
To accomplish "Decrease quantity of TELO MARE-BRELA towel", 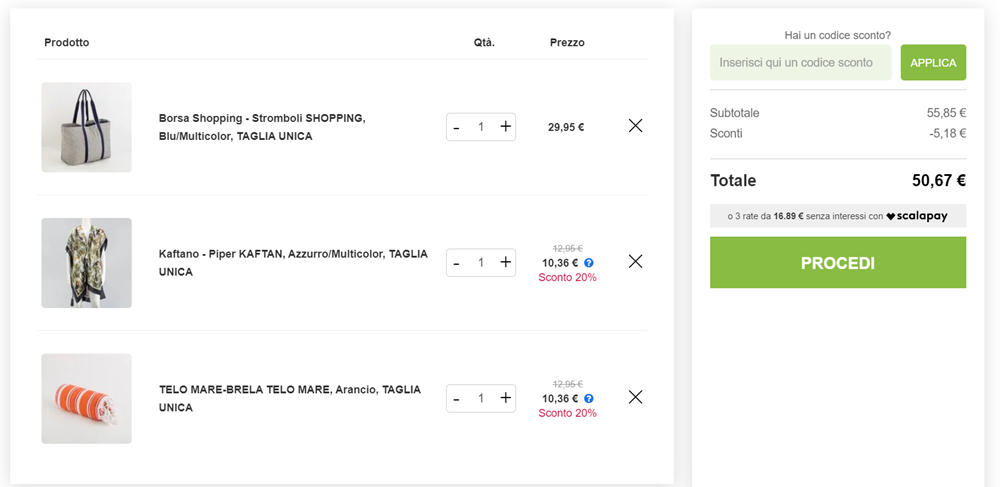I will [x=456, y=398].
